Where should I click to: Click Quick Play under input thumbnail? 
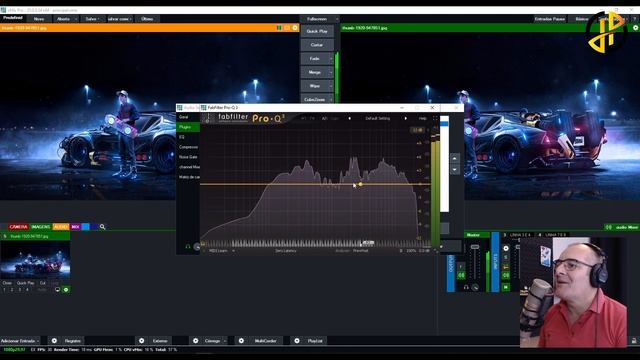coord(25,283)
